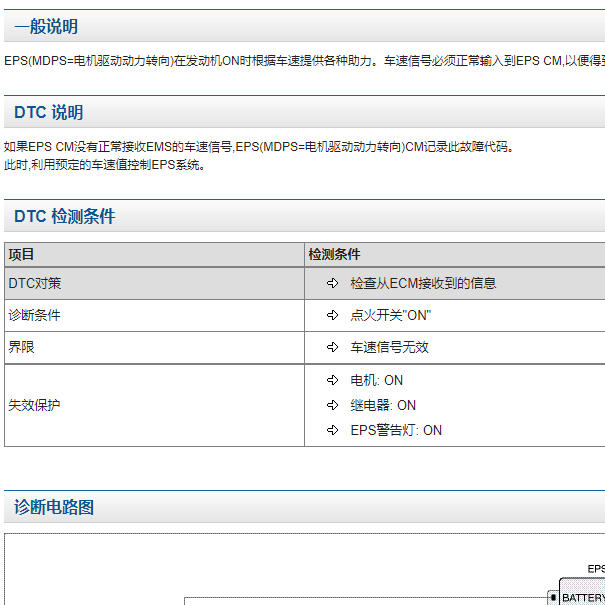Image resolution: width=605 pixels, height=605 pixels.
Task: Click the 一般说明 section heading
Action: (46, 27)
